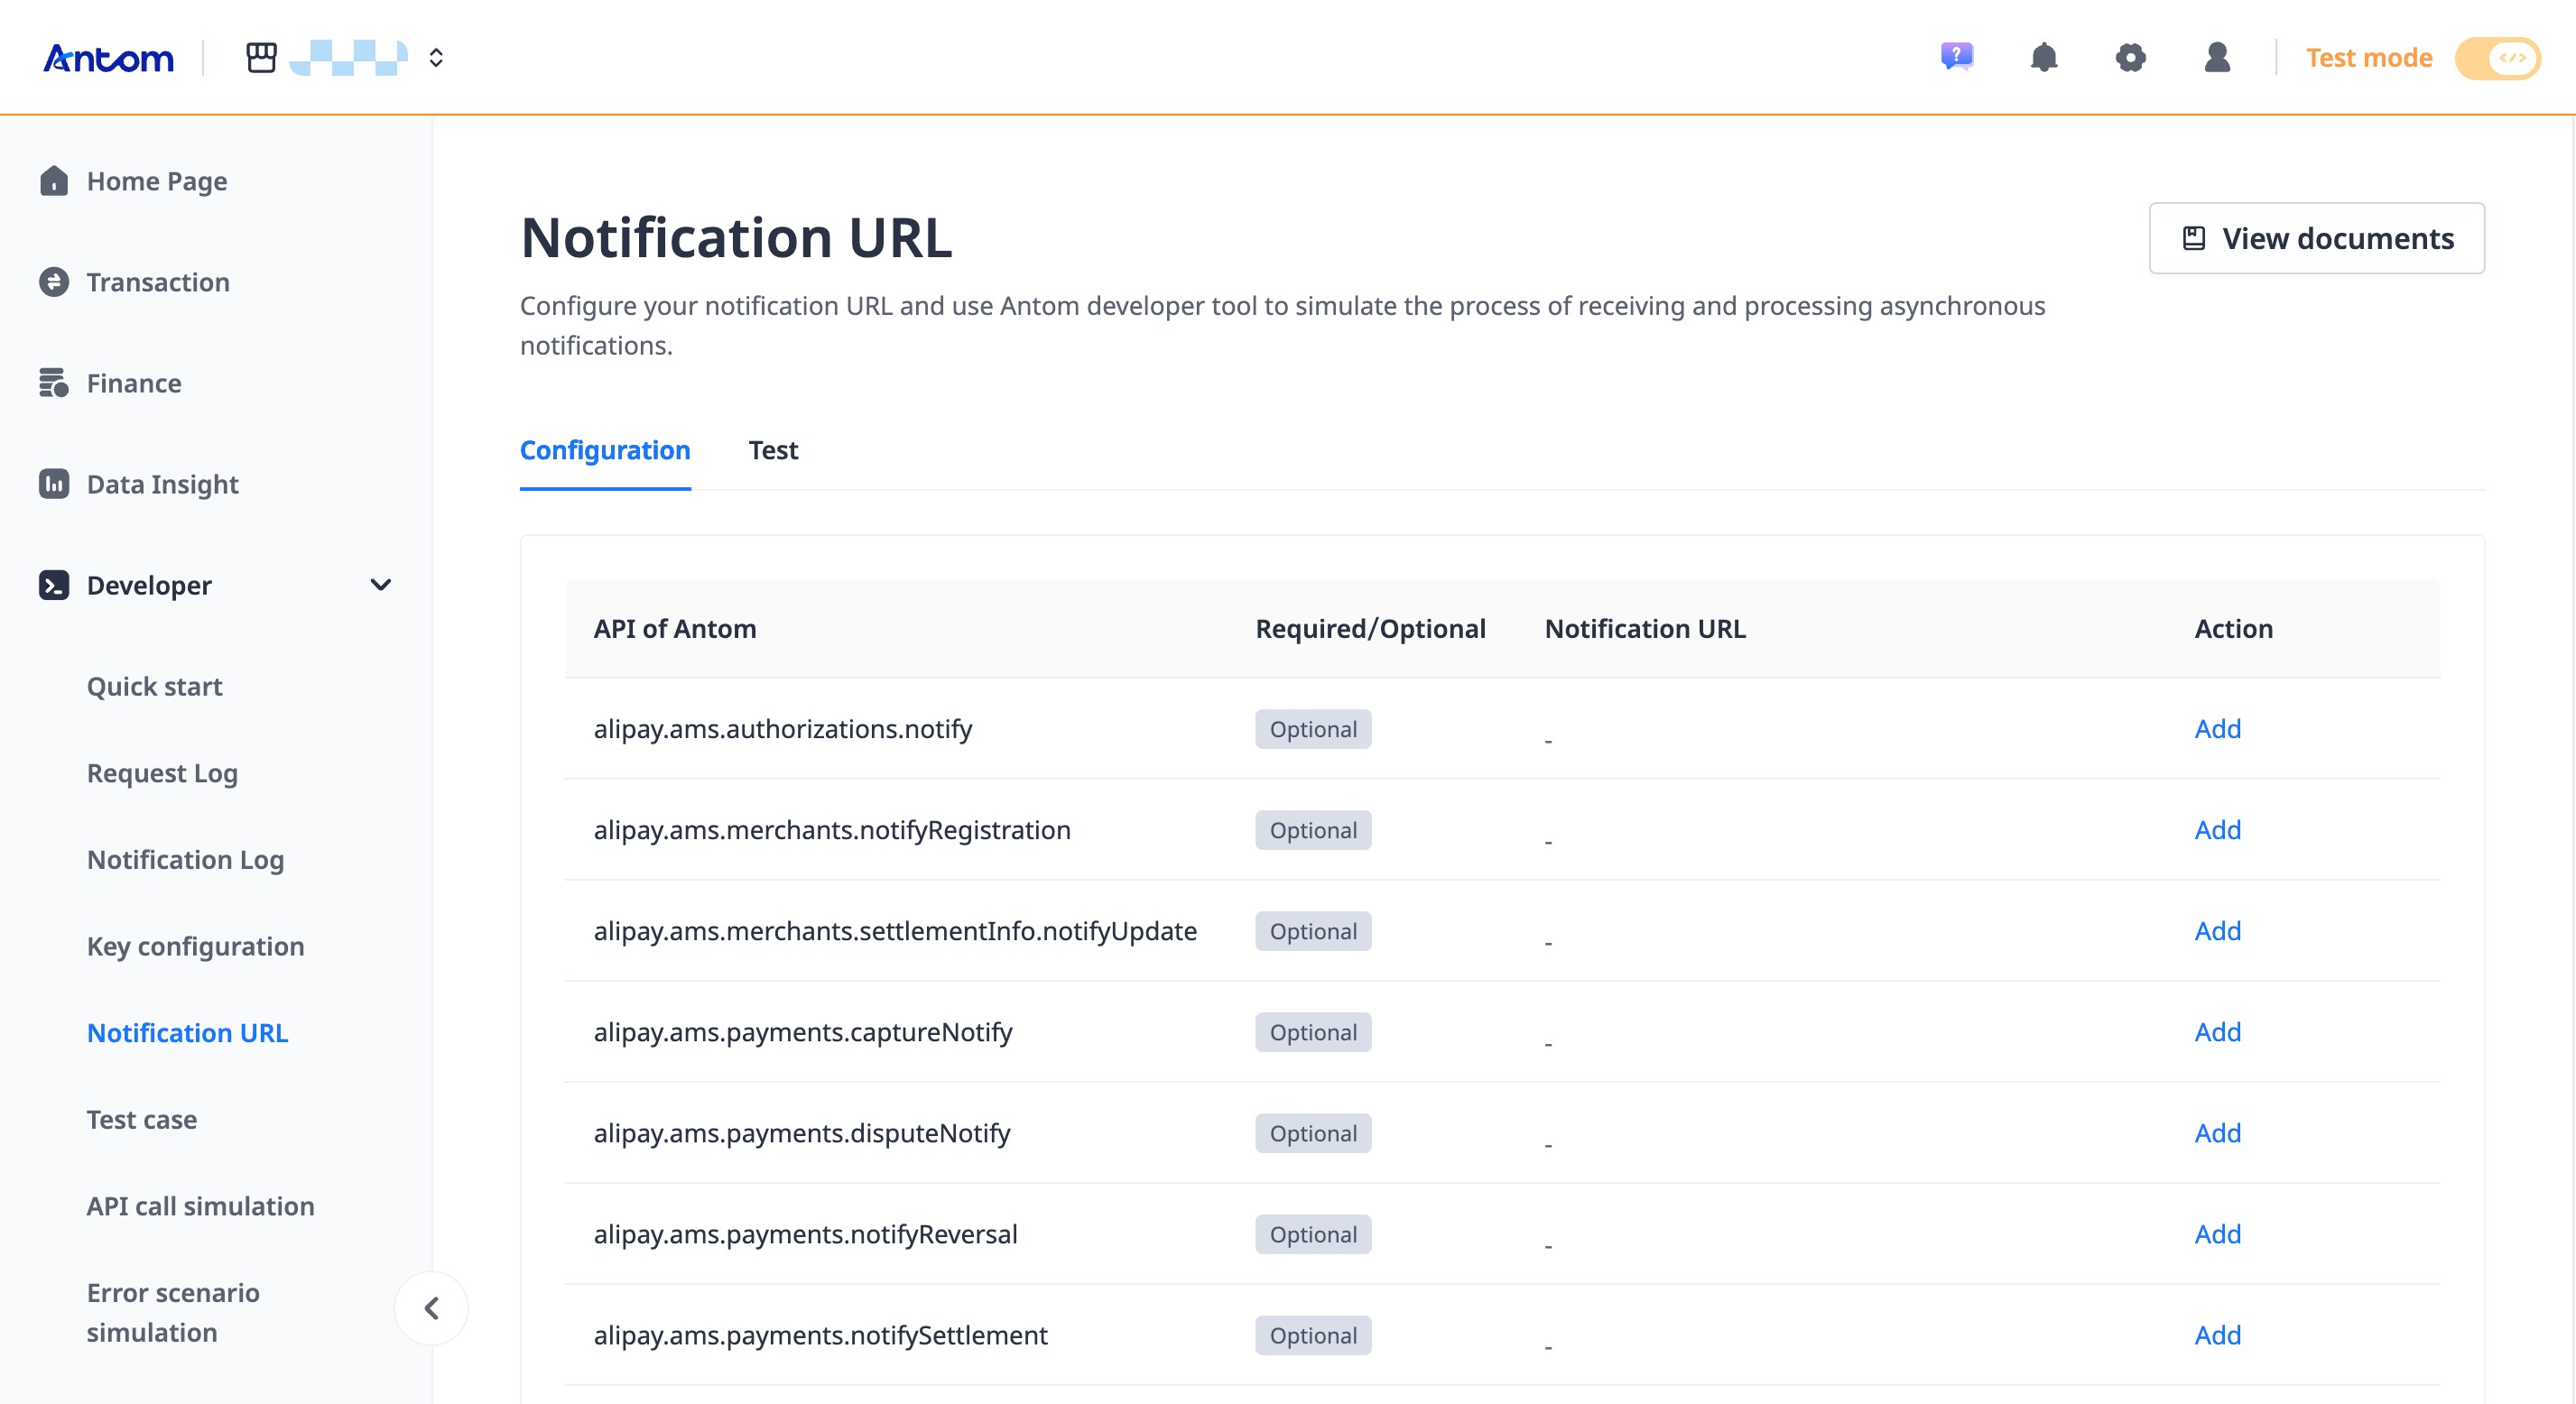Open the Notification Log menu item
Image resolution: width=2576 pixels, height=1404 pixels.
click(x=185, y=860)
